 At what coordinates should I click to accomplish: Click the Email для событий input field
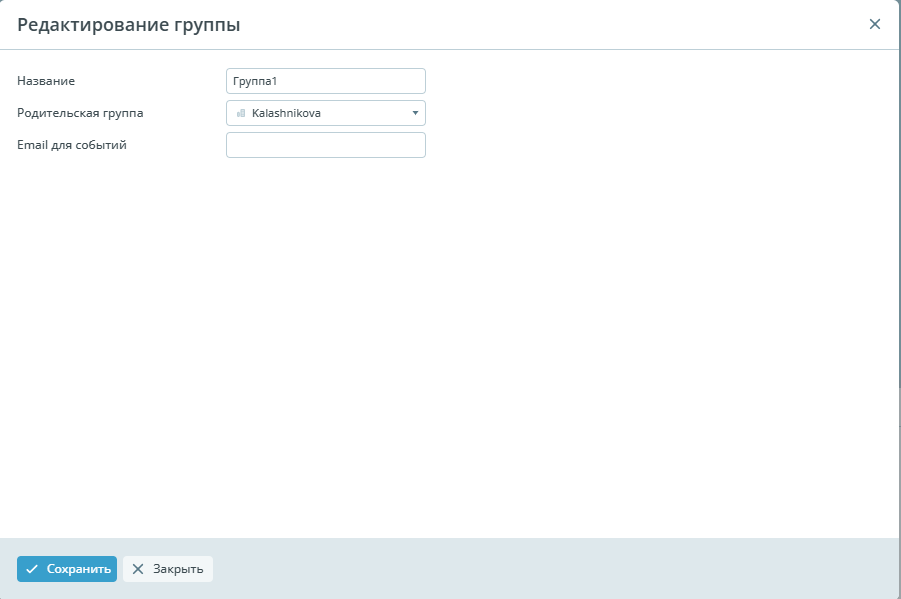tap(325, 145)
